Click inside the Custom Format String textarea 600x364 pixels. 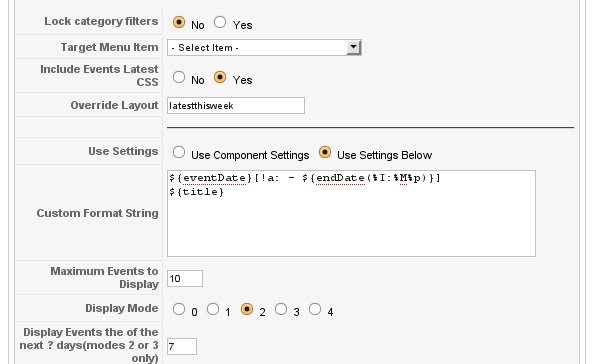[x=351, y=214]
